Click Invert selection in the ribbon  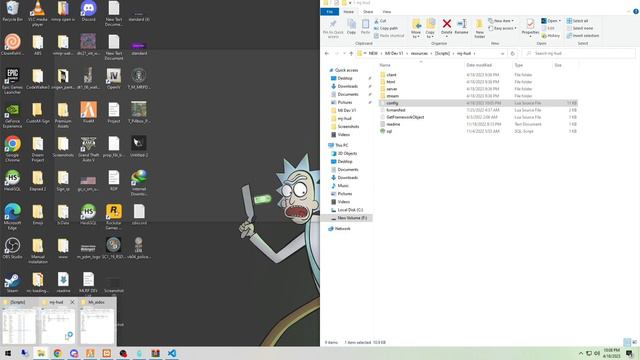583,36
